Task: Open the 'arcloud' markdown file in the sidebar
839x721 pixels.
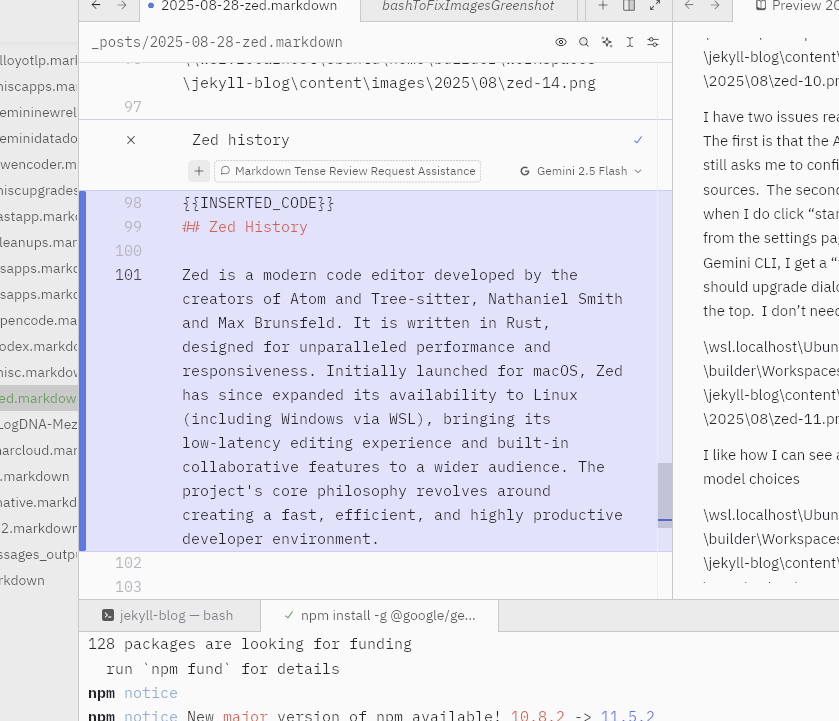Action: 39,450
